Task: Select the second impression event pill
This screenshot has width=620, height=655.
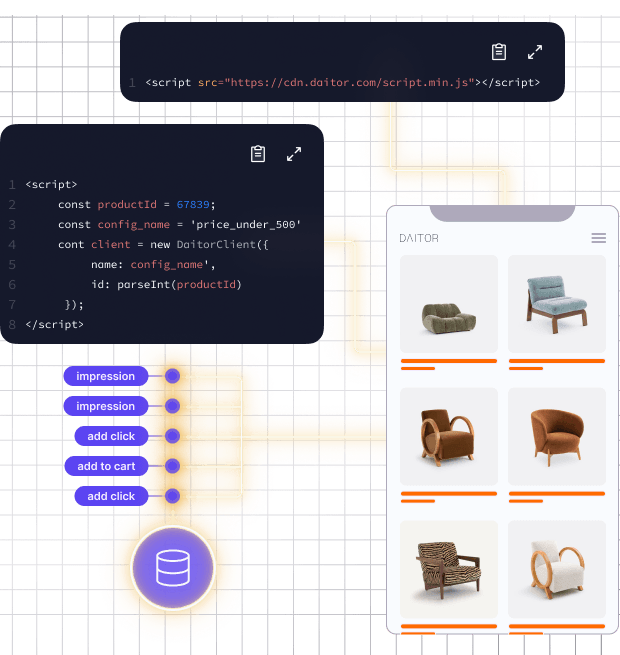Action: coord(105,406)
